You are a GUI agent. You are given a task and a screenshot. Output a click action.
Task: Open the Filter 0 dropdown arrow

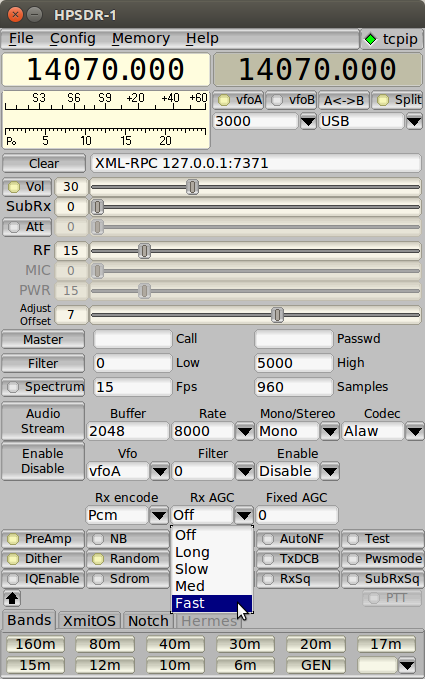245,471
